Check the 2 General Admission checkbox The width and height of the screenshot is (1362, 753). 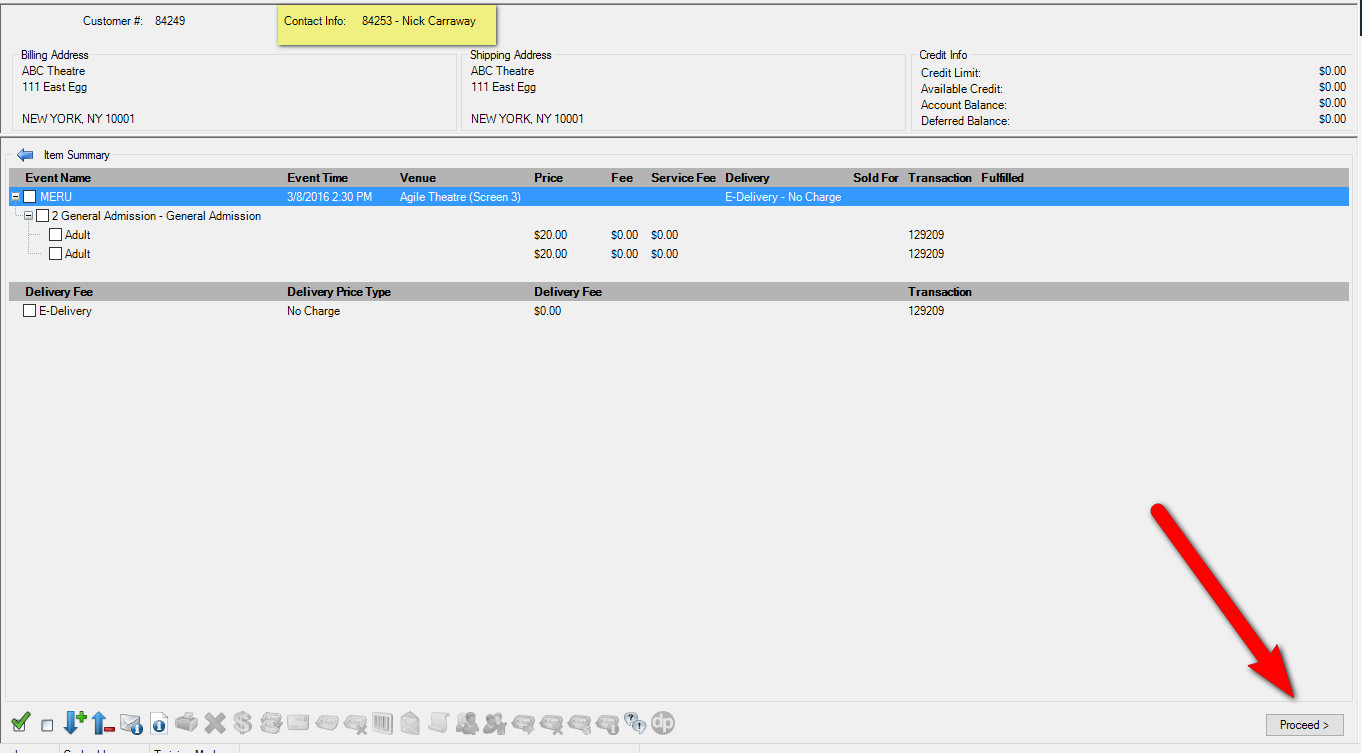42,216
